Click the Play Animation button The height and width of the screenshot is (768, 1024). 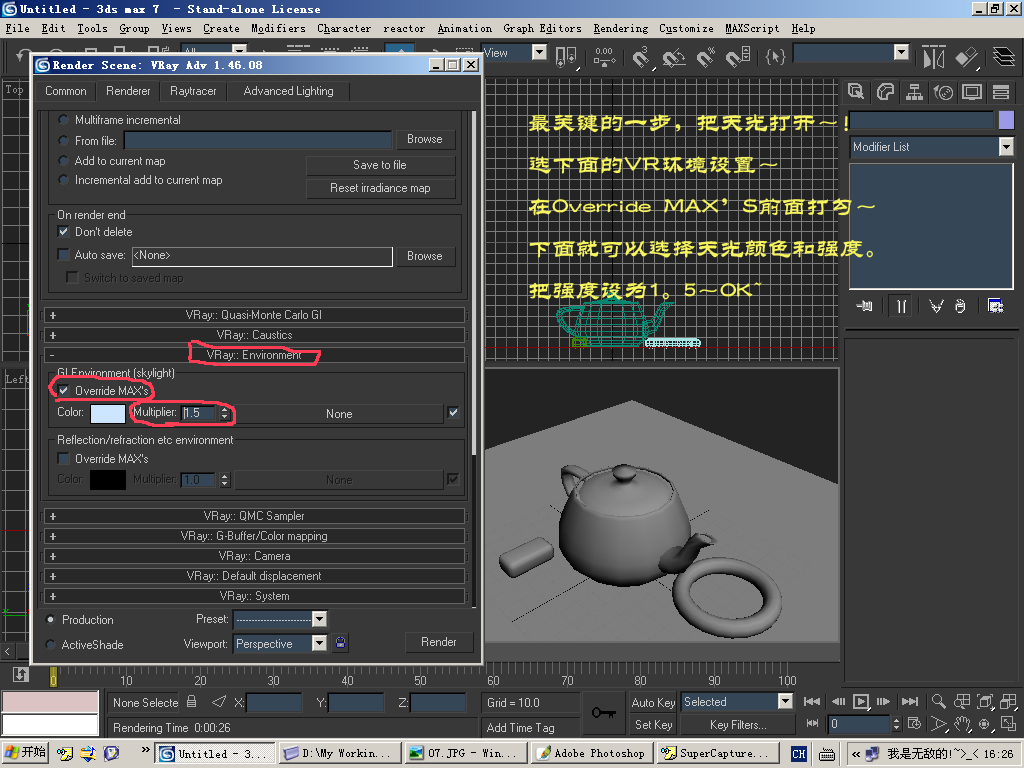tap(861, 701)
